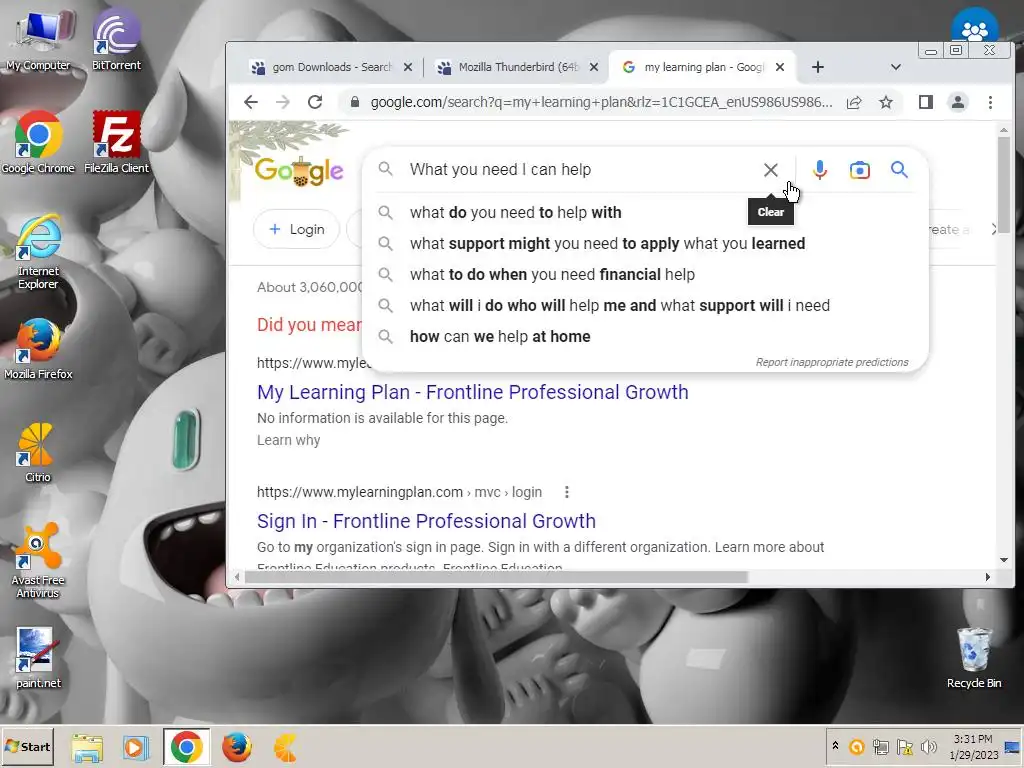Open Chrome side panel icon
Screen dimensions: 1024x768
pyautogui.click(x=925, y=102)
